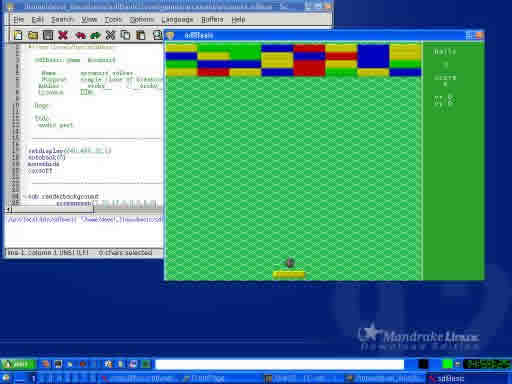Click the yellow paddle in the game
The width and height of the screenshot is (512, 384).
pos(289,275)
